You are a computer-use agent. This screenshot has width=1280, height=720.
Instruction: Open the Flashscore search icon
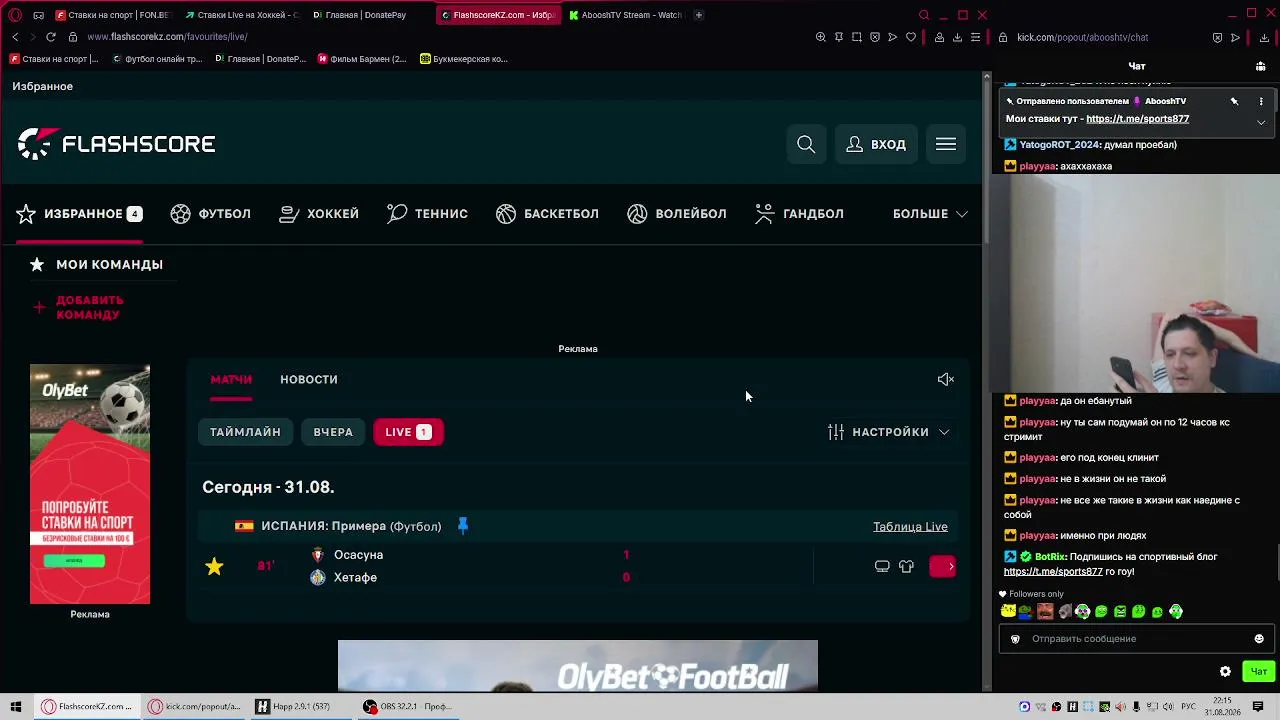[x=806, y=144]
